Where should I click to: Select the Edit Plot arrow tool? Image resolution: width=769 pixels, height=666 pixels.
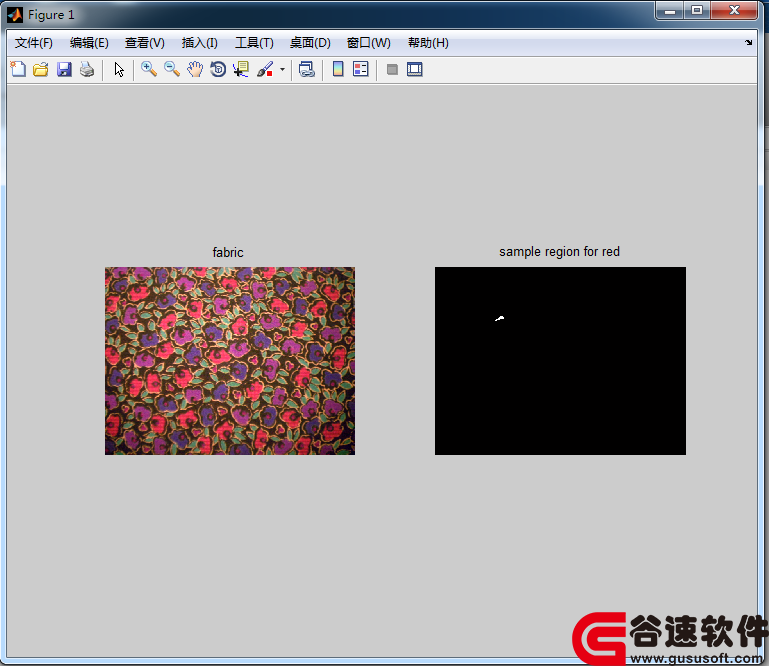[119, 69]
